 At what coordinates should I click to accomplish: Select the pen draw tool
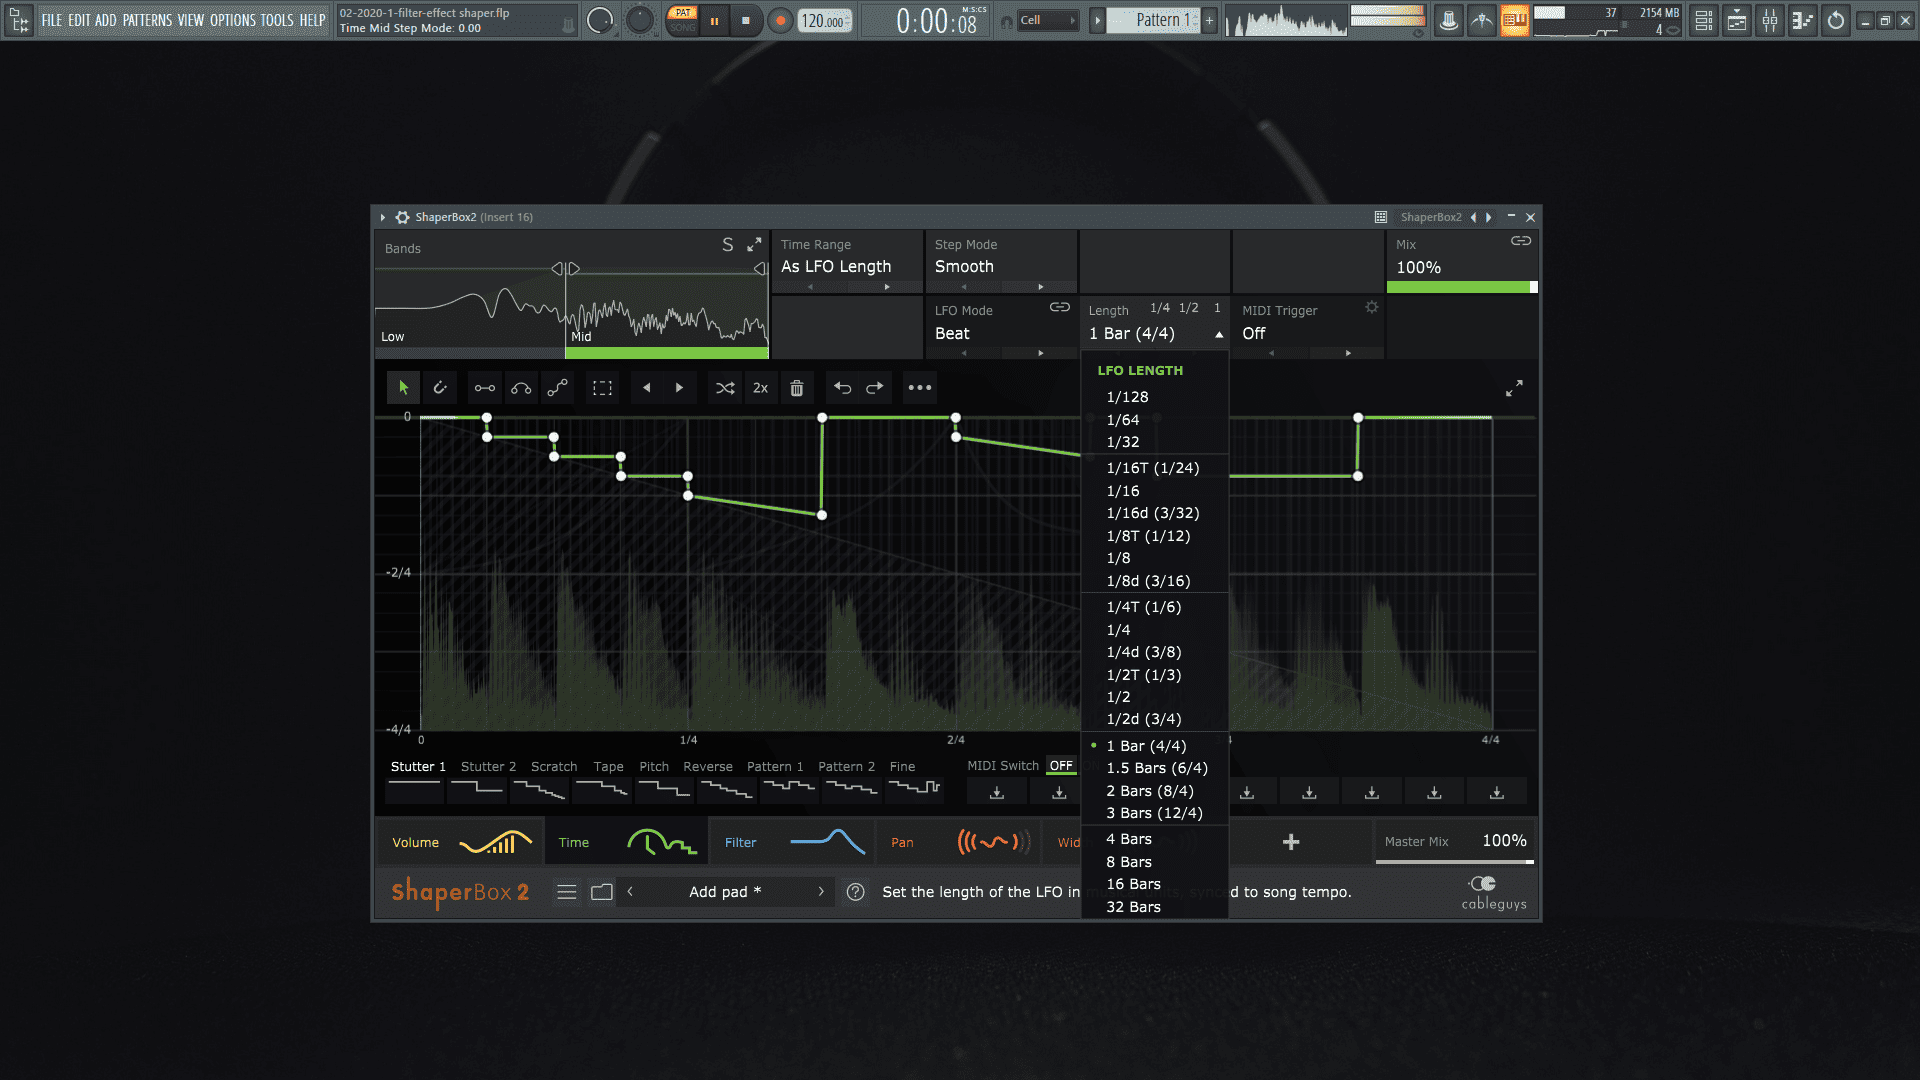(440, 388)
